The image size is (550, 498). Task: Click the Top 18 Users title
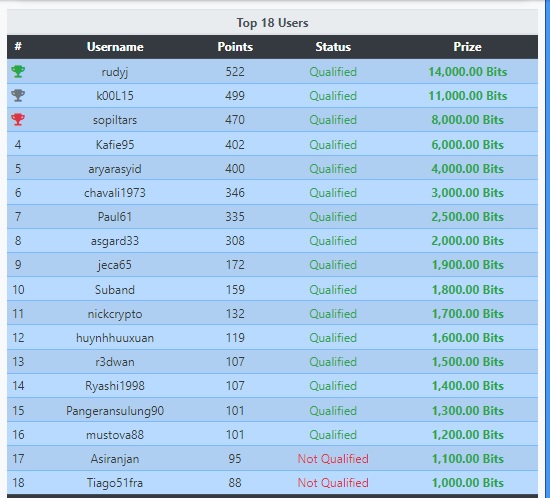(x=273, y=23)
